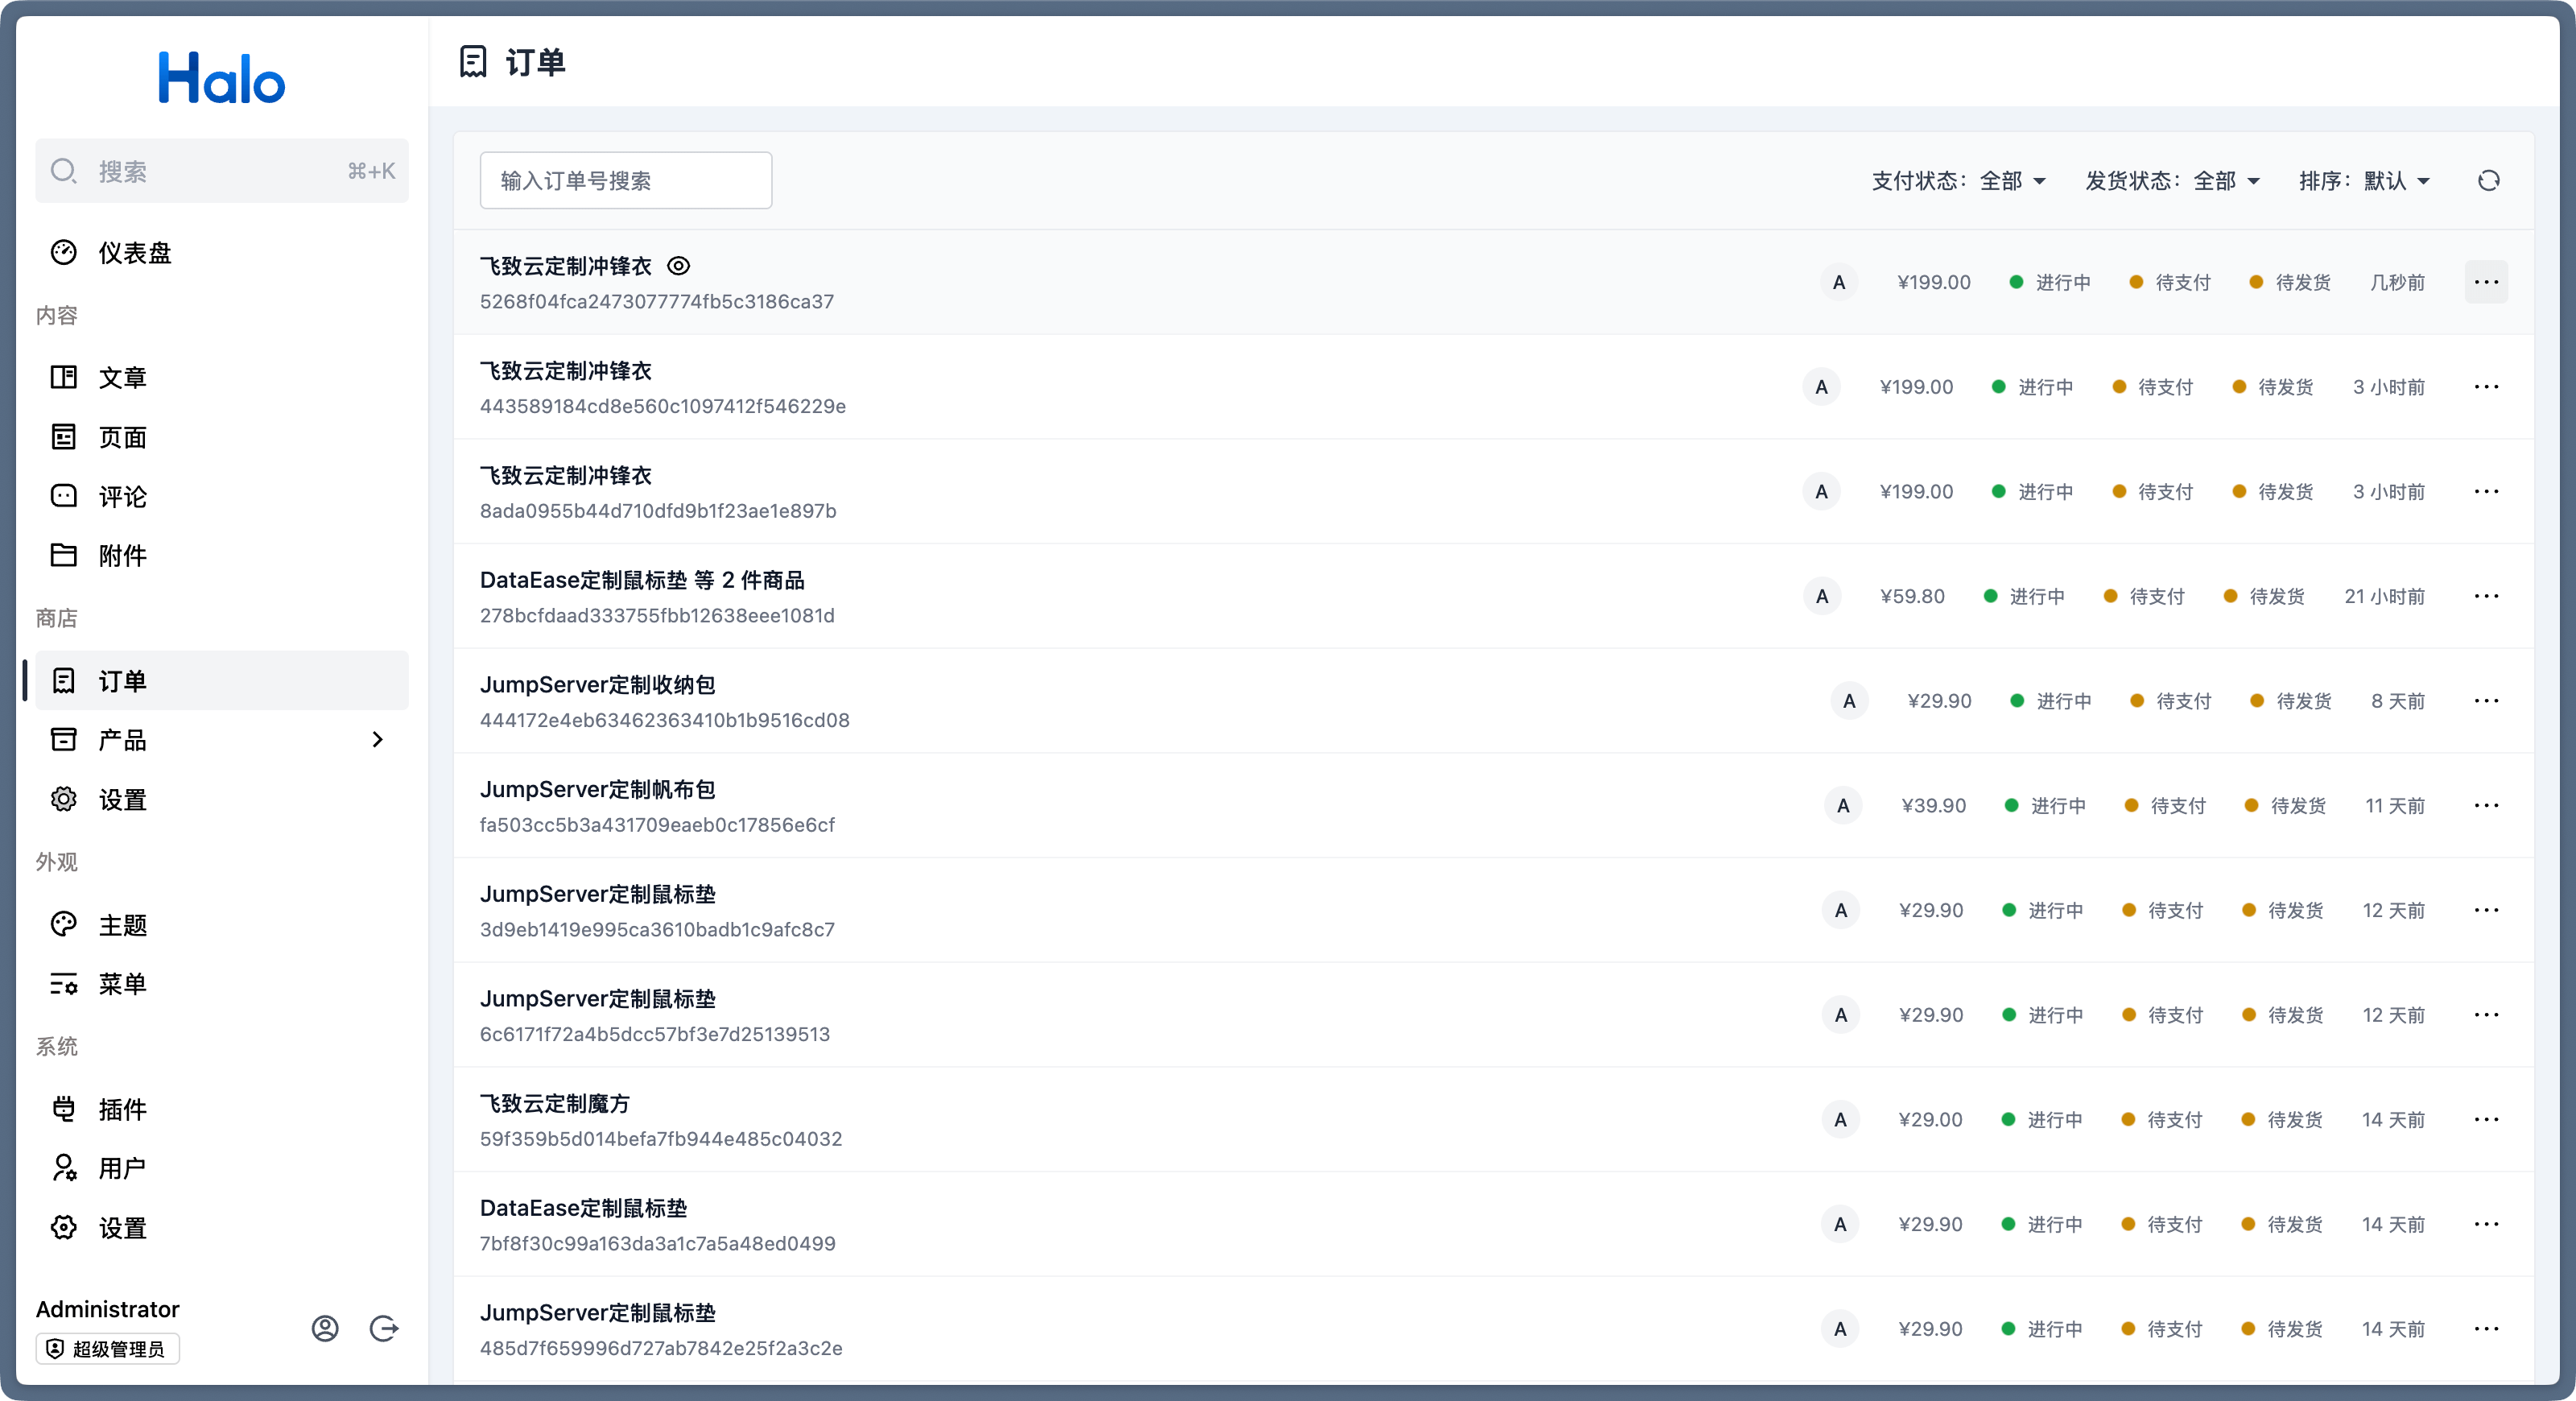Select 订单 in the sidebar
The width and height of the screenshot is (2576, 1401).
click(x=122, y=681)
